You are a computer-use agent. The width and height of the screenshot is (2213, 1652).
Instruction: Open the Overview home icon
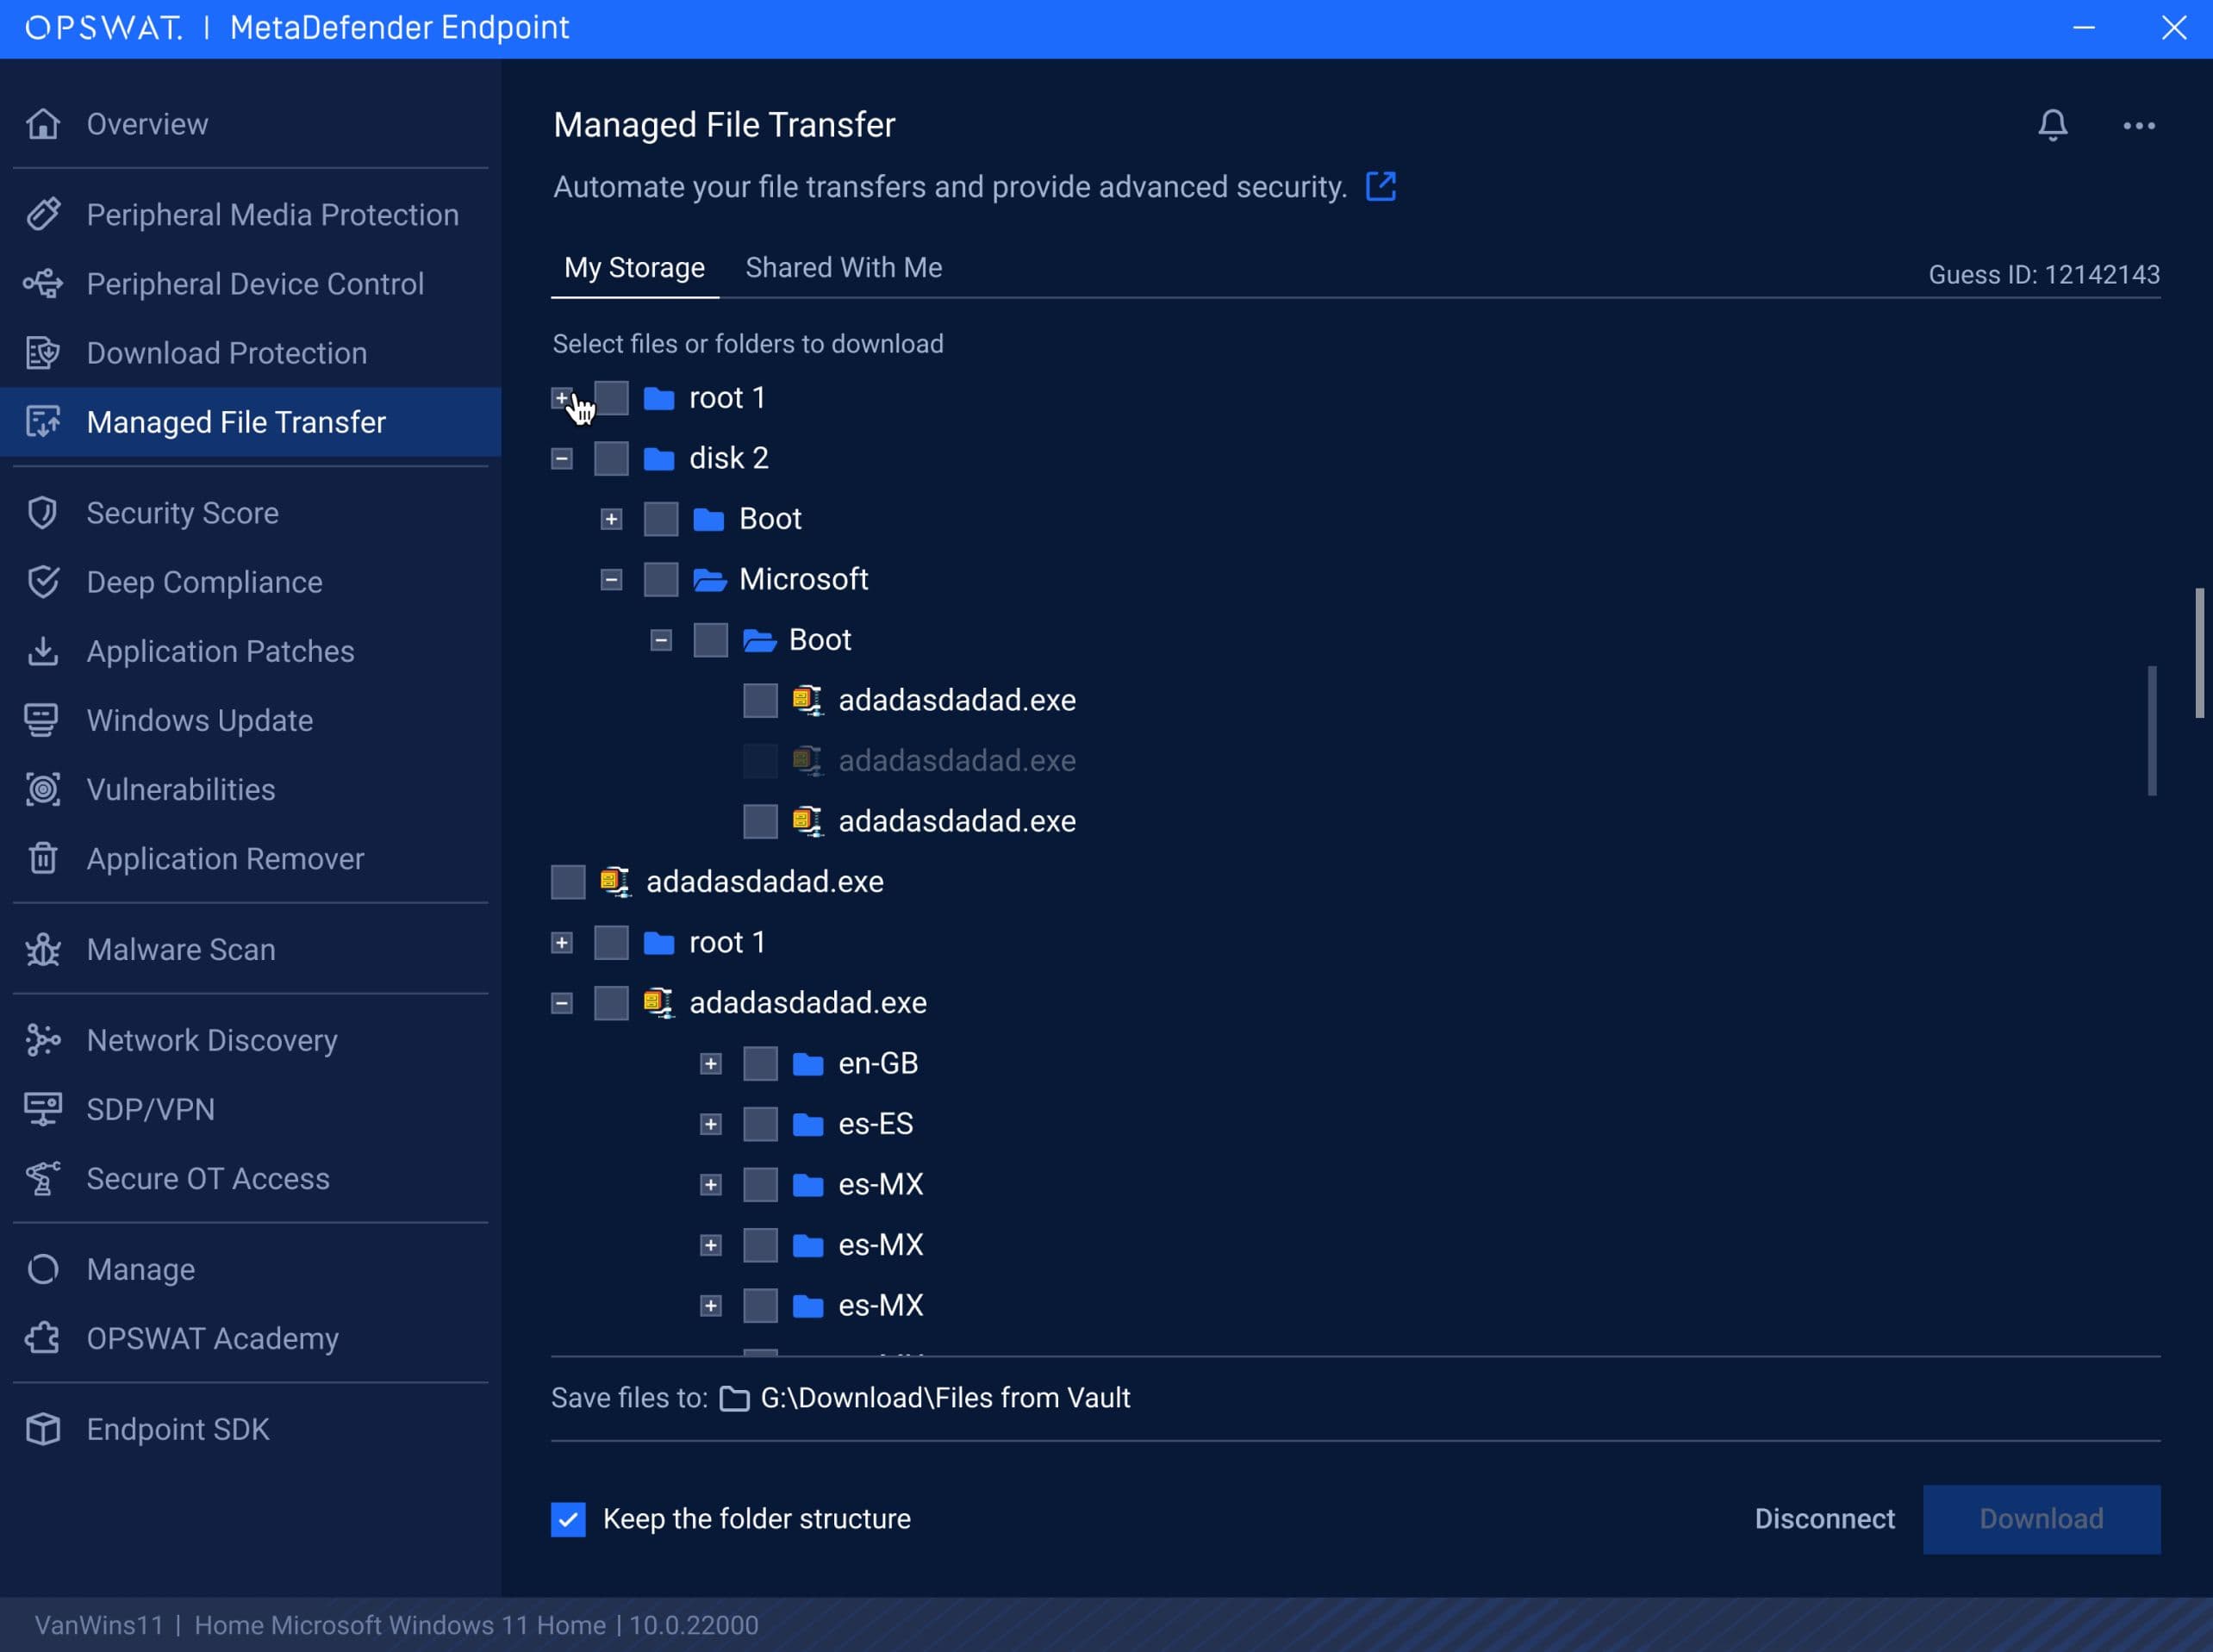coord(43,124)
